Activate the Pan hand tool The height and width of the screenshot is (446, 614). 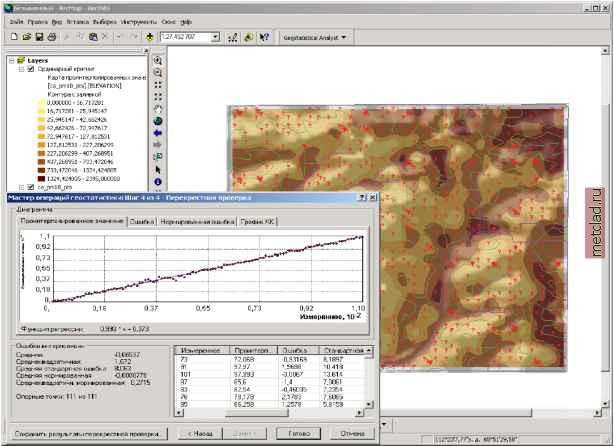[158, 109]
